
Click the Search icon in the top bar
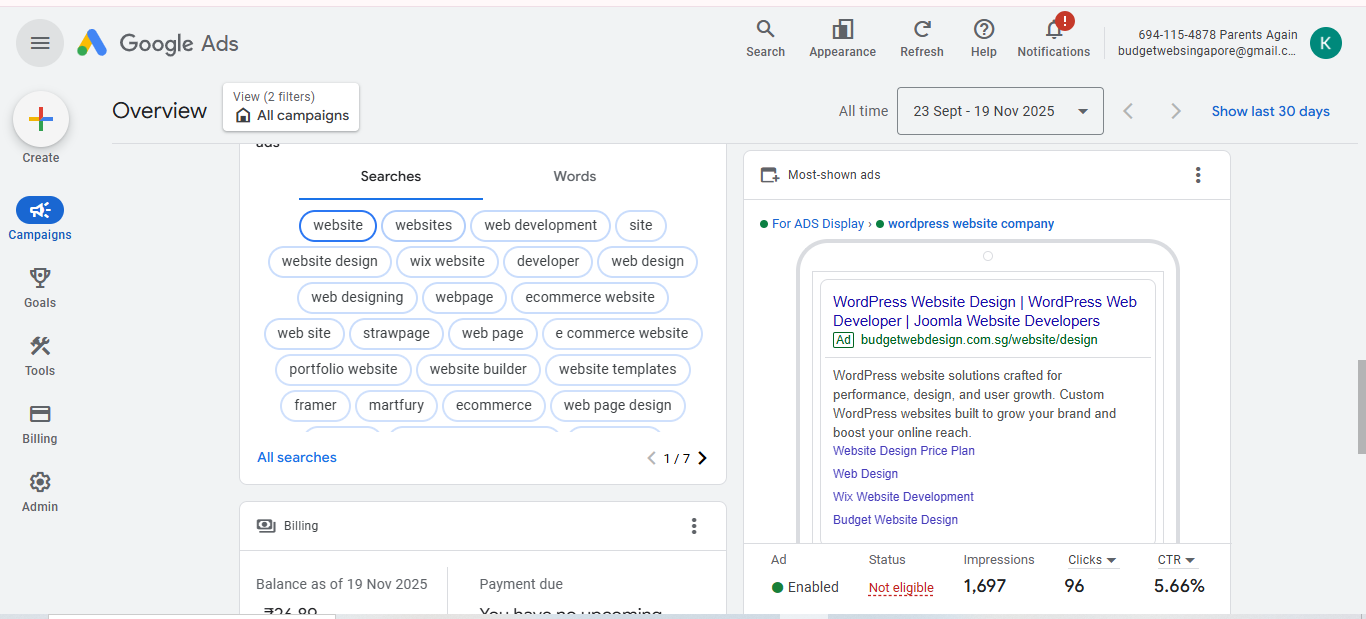[x=765, y=32]
